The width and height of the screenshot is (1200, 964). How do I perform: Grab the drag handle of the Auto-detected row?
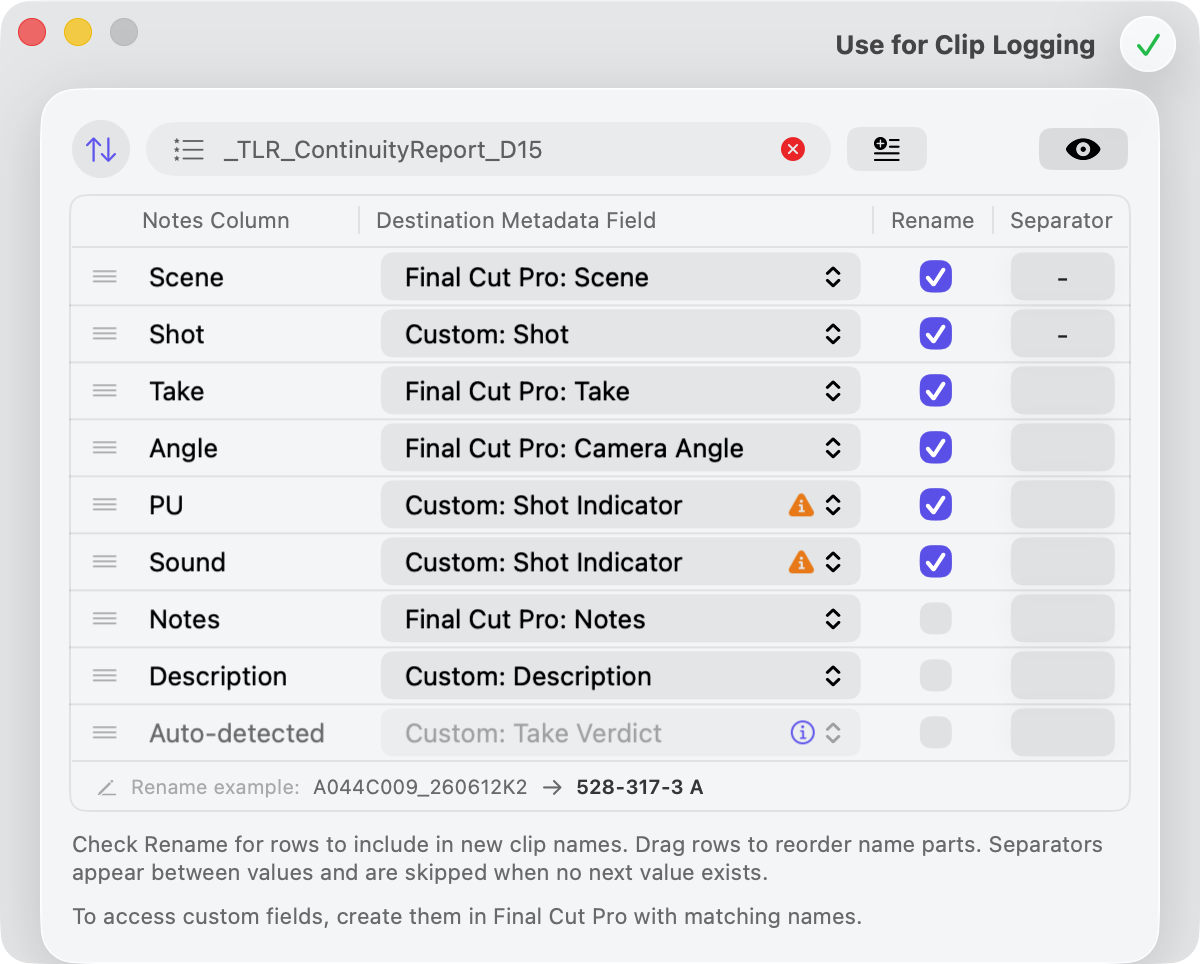[x=105, y=733]
